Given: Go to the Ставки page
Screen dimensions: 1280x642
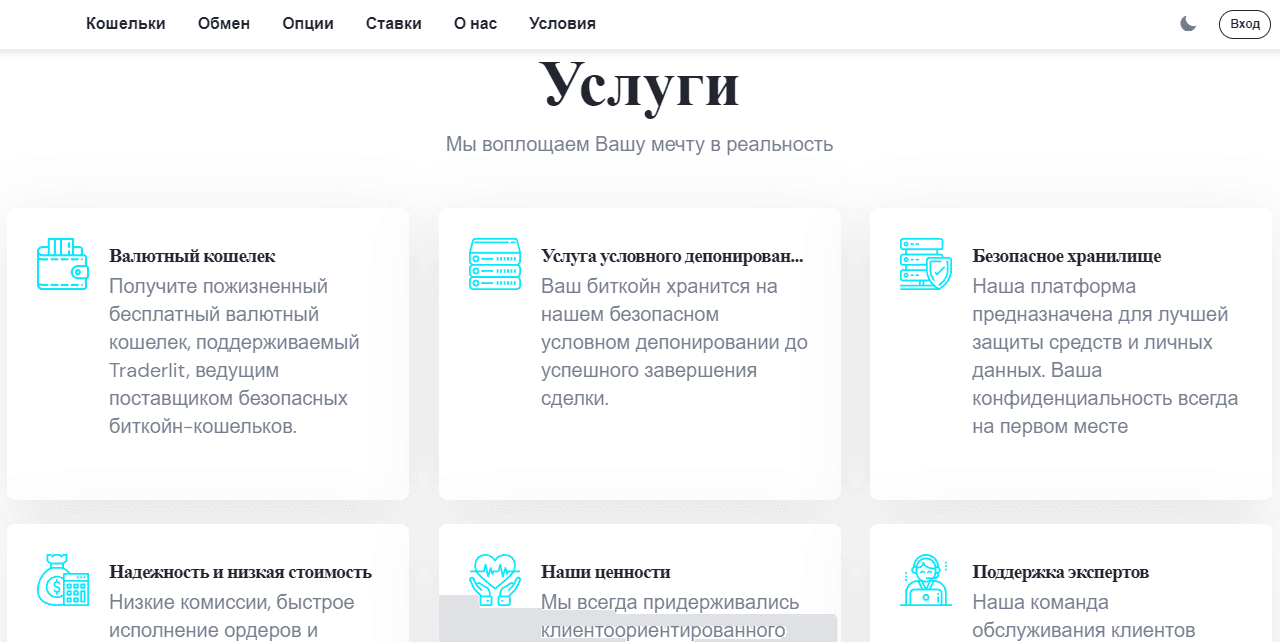Looking at the screenshot, I should pos(393,23).
